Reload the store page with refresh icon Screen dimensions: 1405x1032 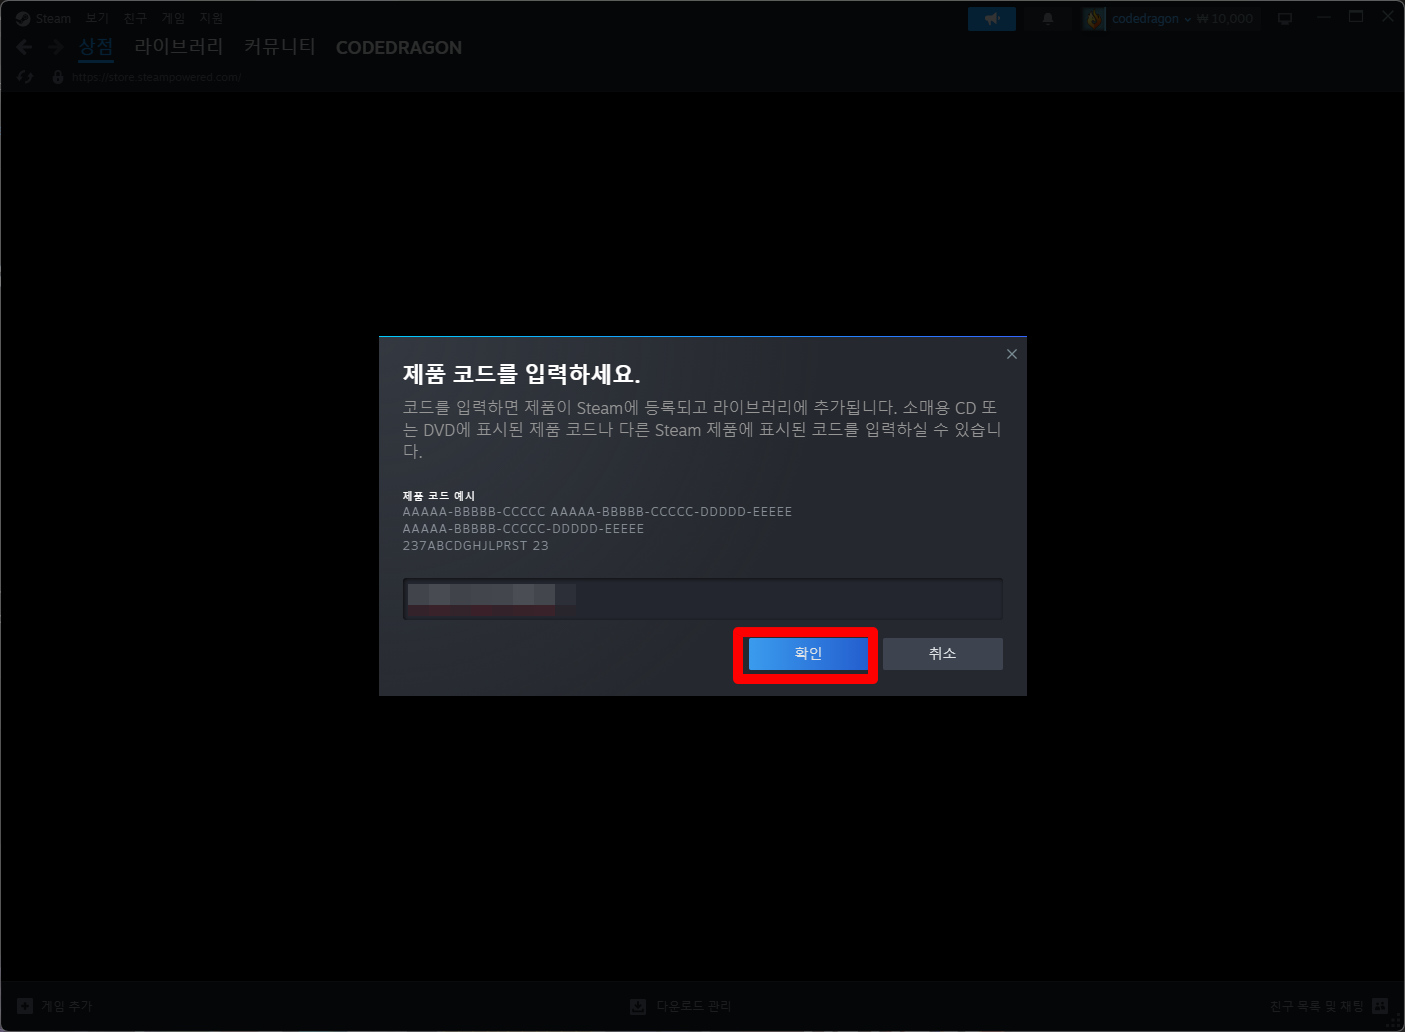[x=25, y=77]
